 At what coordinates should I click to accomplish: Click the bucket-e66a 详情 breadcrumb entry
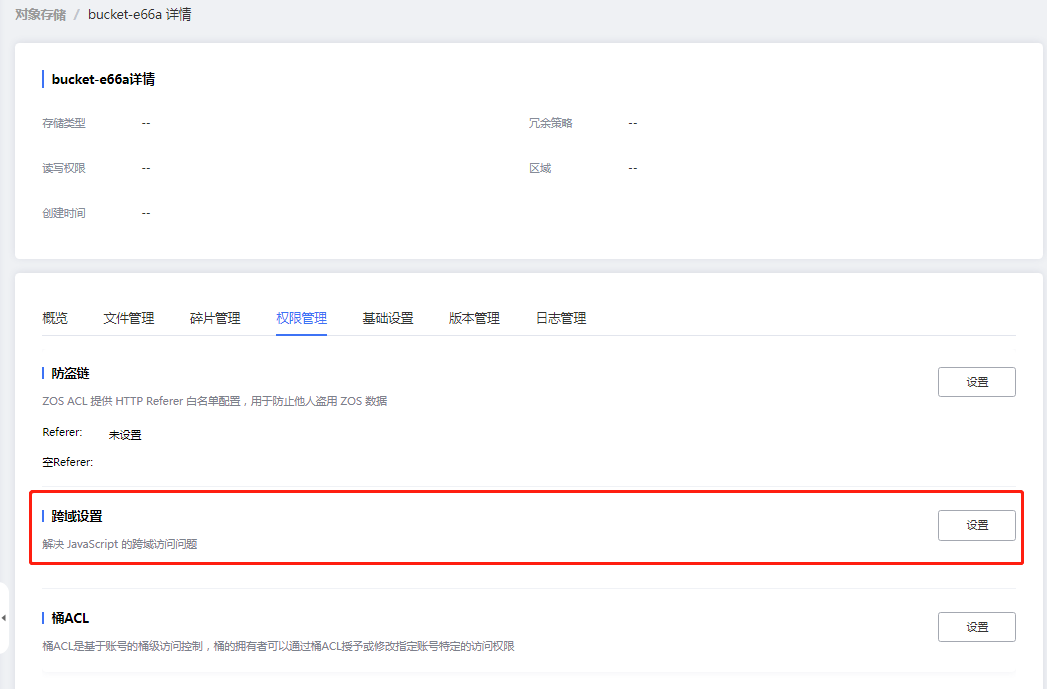coord(140,14)
